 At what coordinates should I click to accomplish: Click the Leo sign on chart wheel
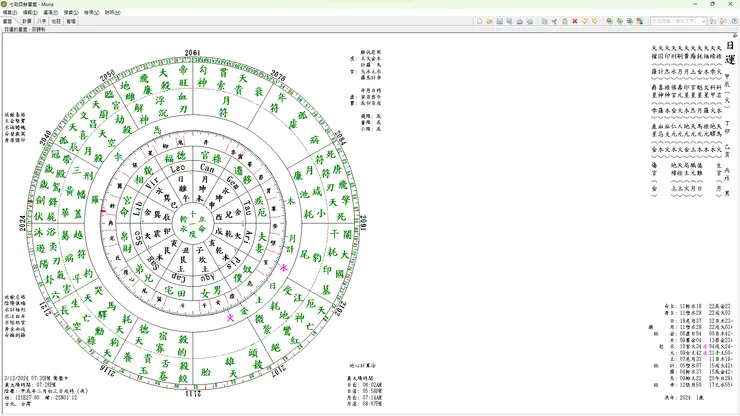point(181,171)
